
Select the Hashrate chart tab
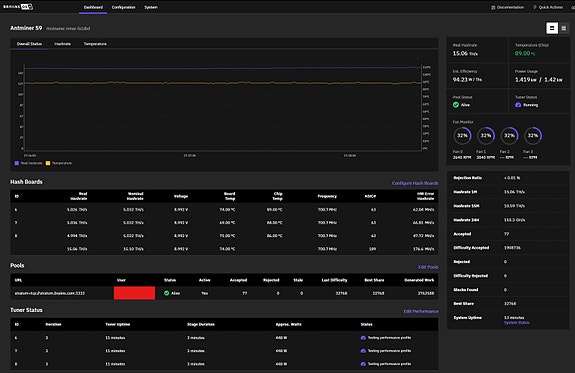62,44
